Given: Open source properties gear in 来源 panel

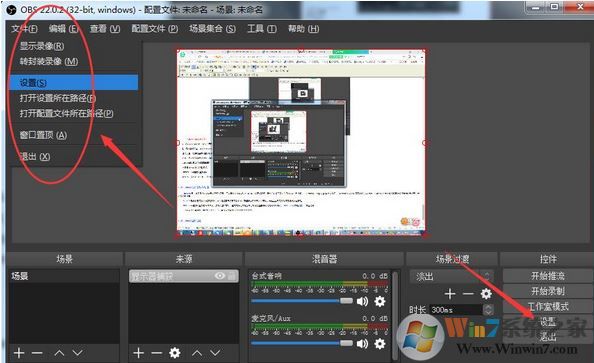Looking at the screenshot, I should 175,353.
